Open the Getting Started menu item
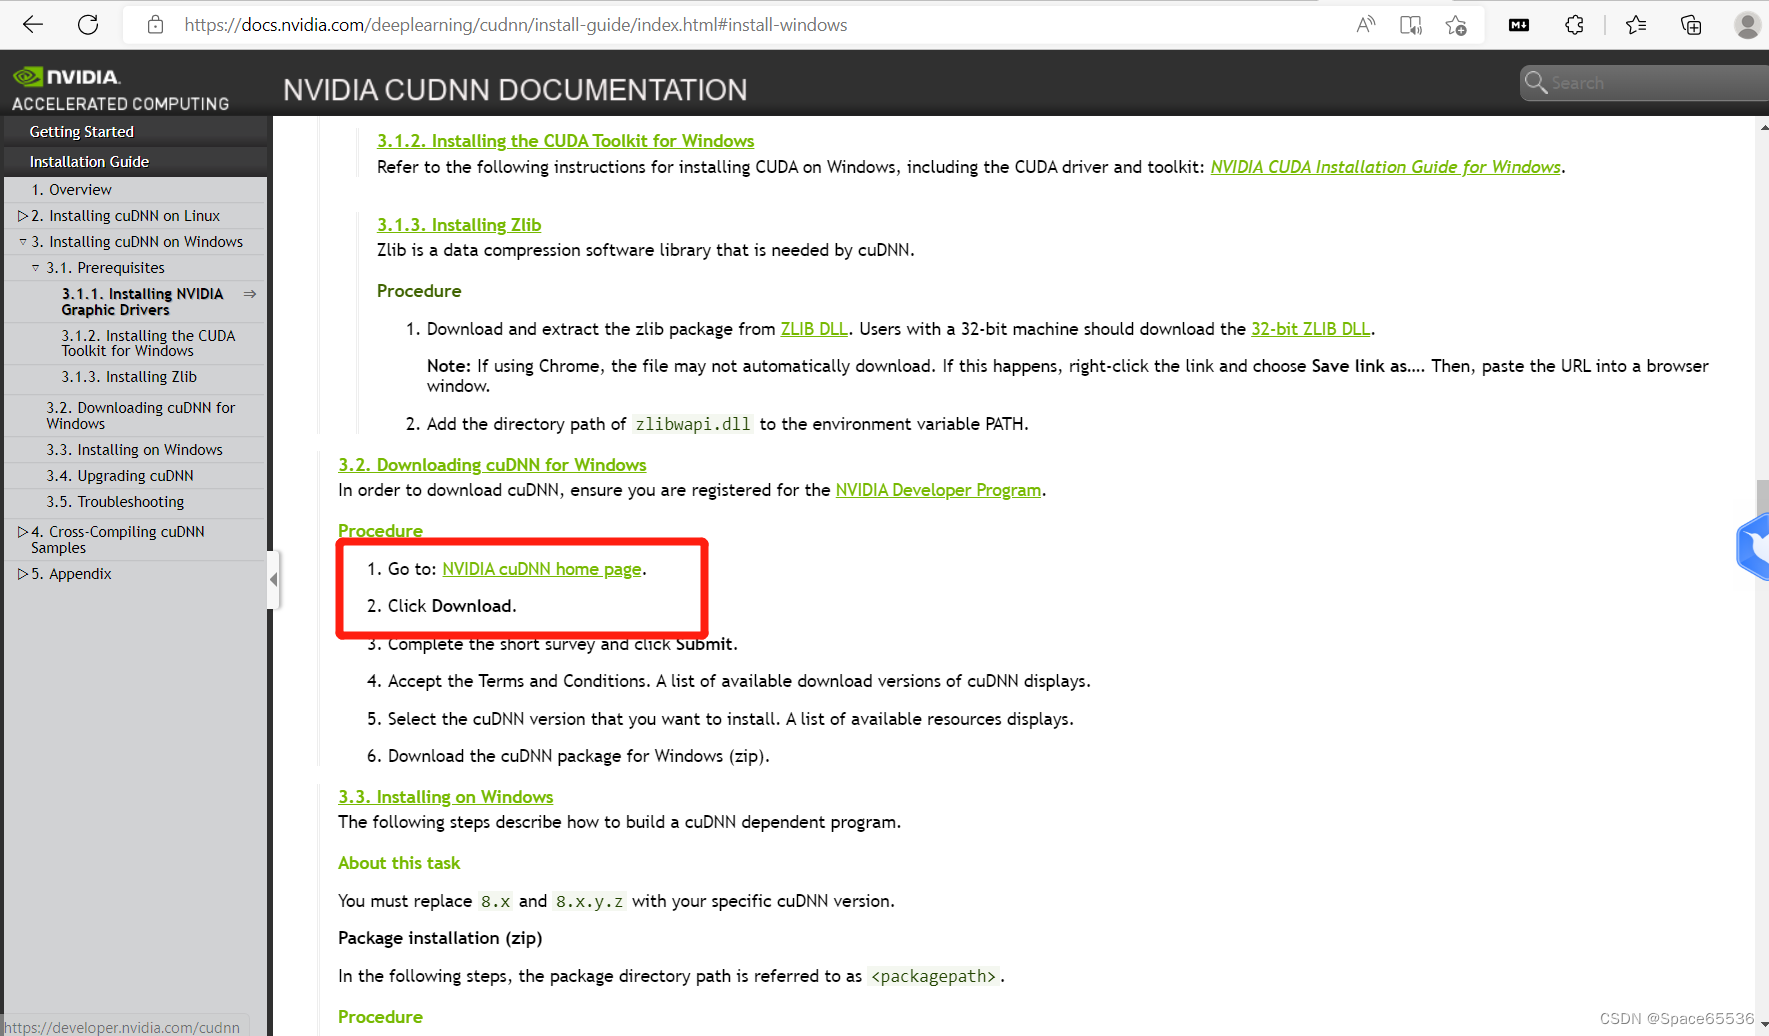Image resolution: width=1769 pixels, height=1036 pixels. click(x=82, y=132)
